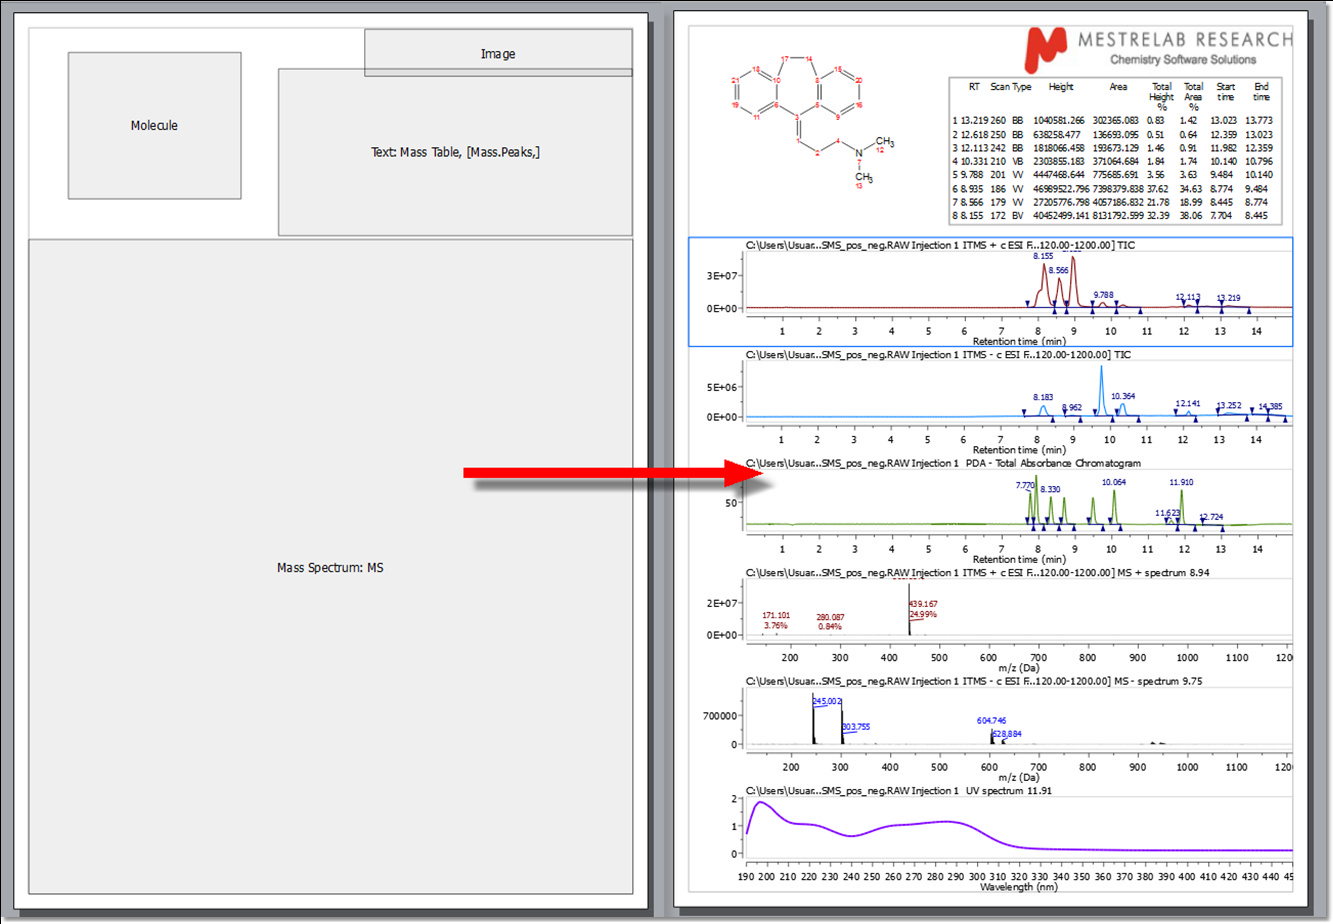The width and height of the screenshot is (1333, 924).
Task: Click the Mestrelab Research logo image
Action: click(1159, 49)
